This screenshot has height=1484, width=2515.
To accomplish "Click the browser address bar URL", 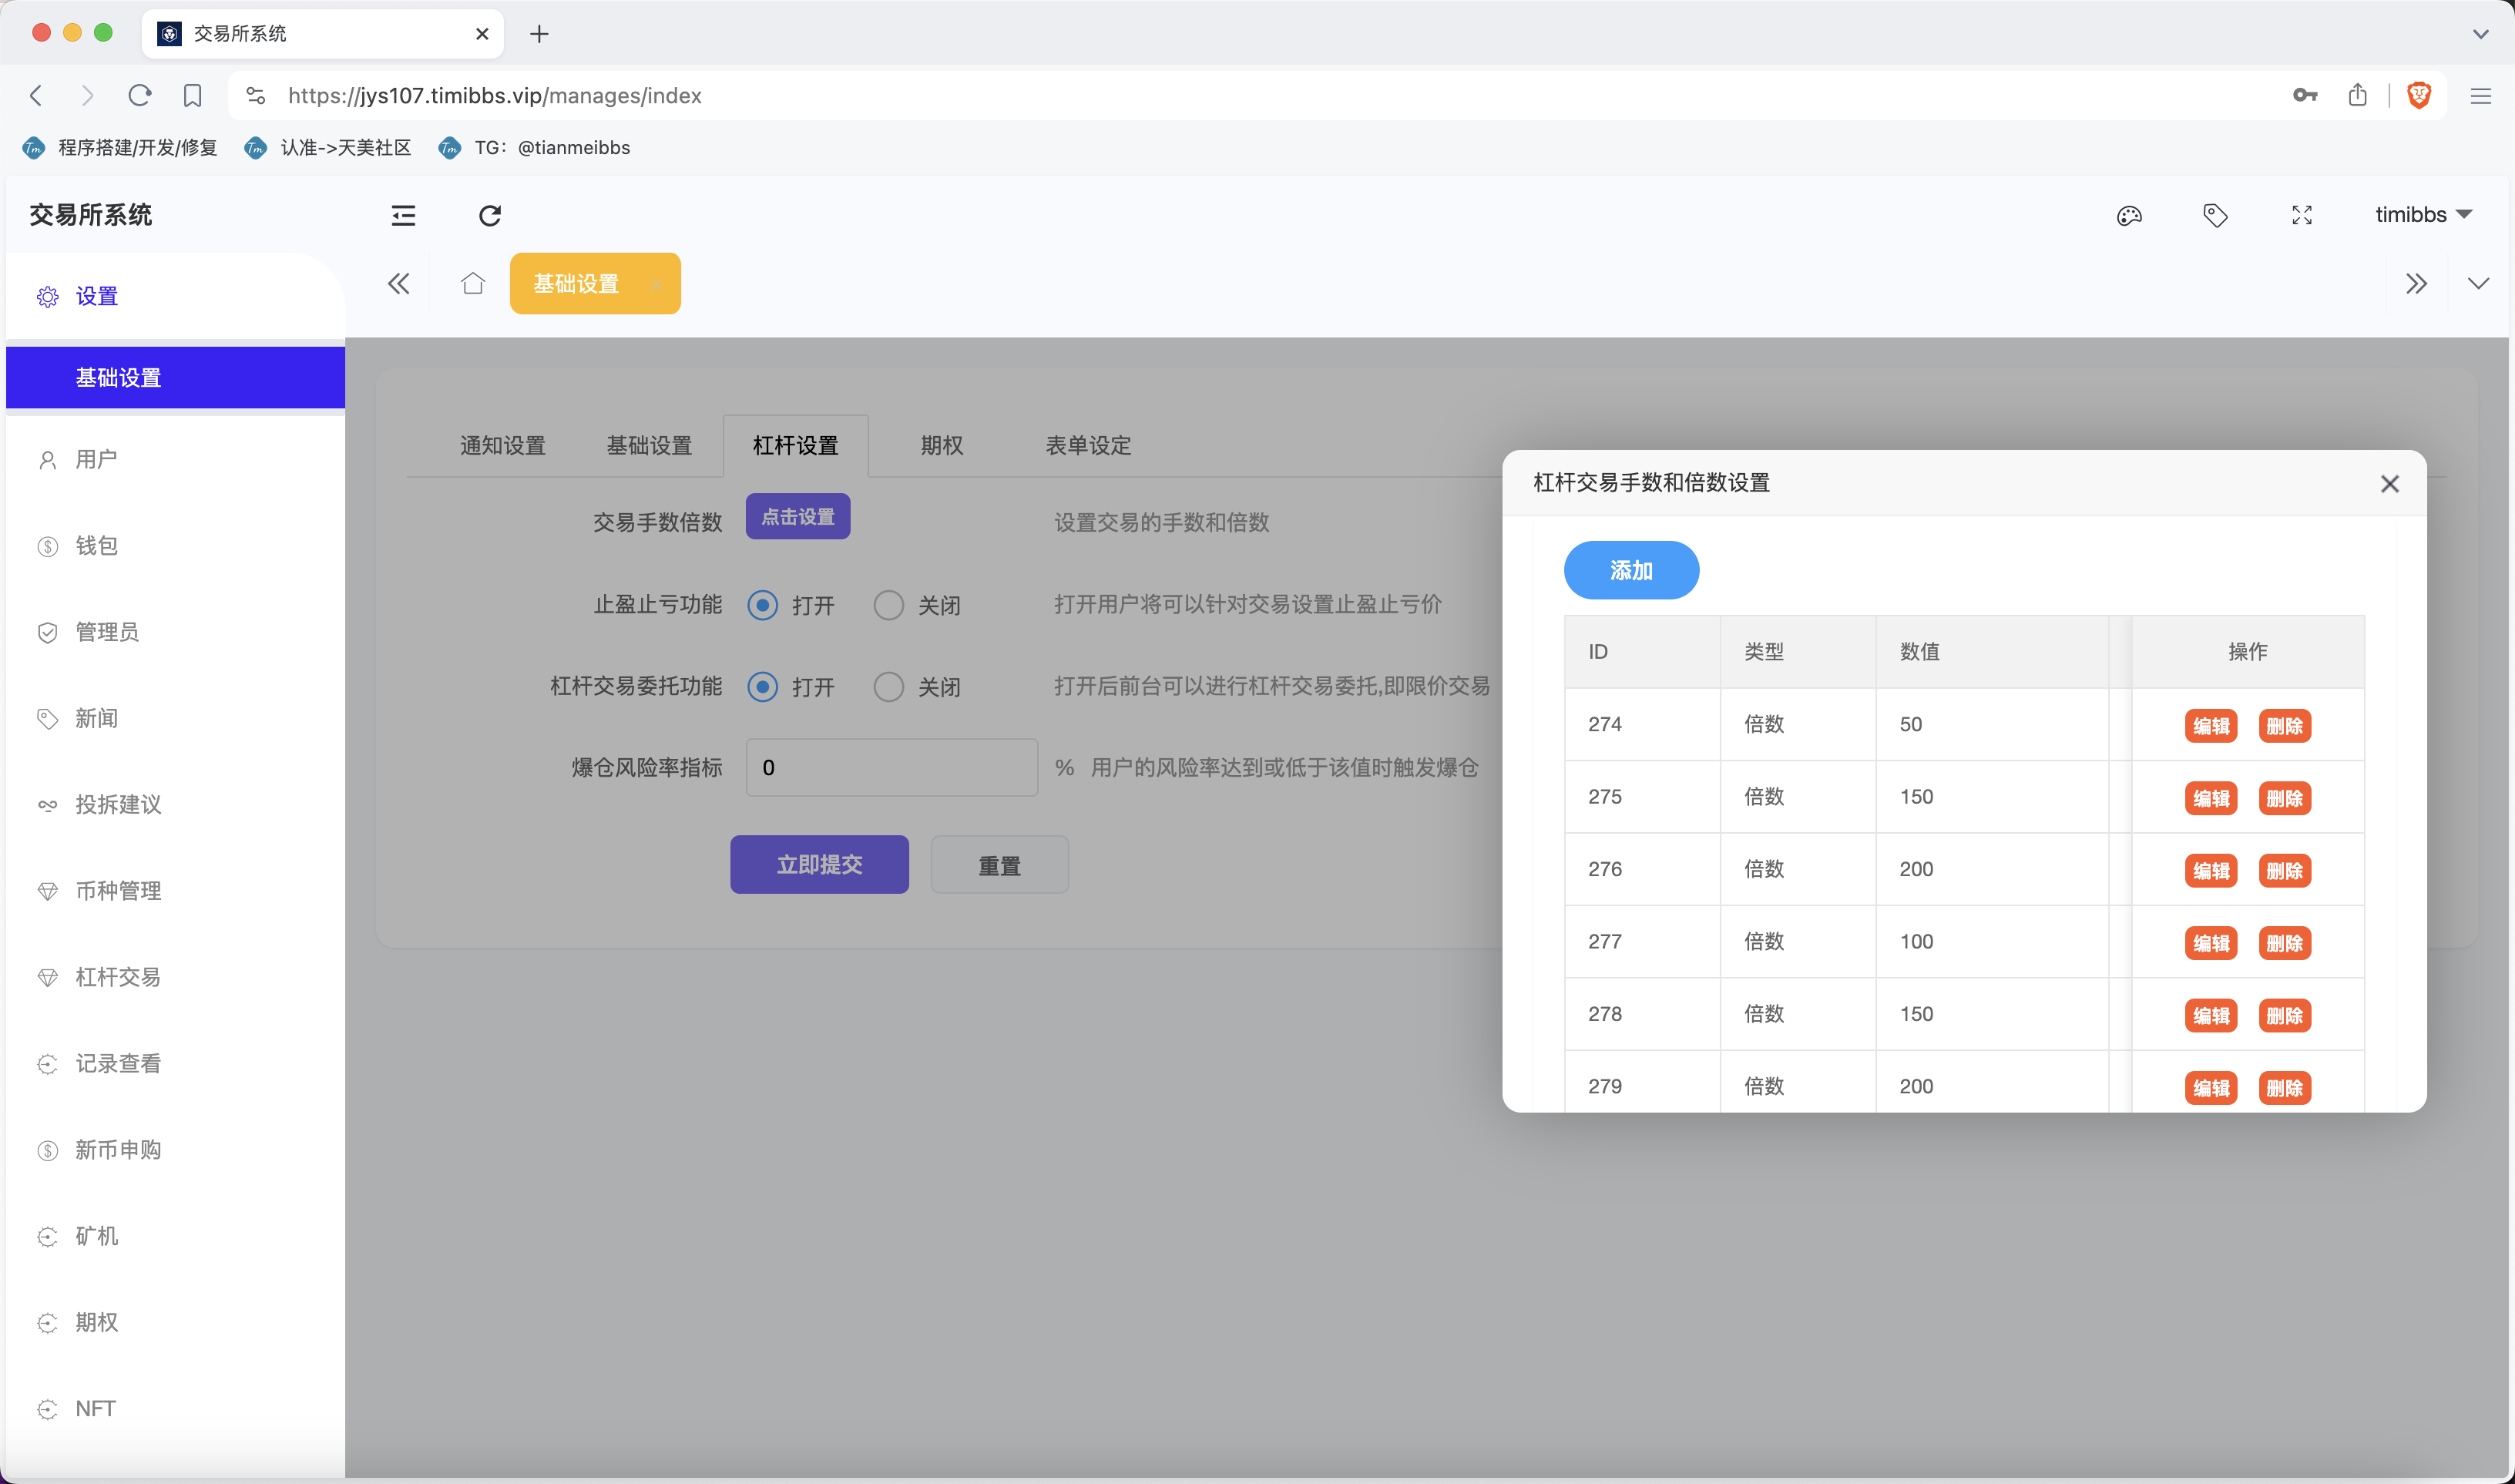I will coord(495,96).
